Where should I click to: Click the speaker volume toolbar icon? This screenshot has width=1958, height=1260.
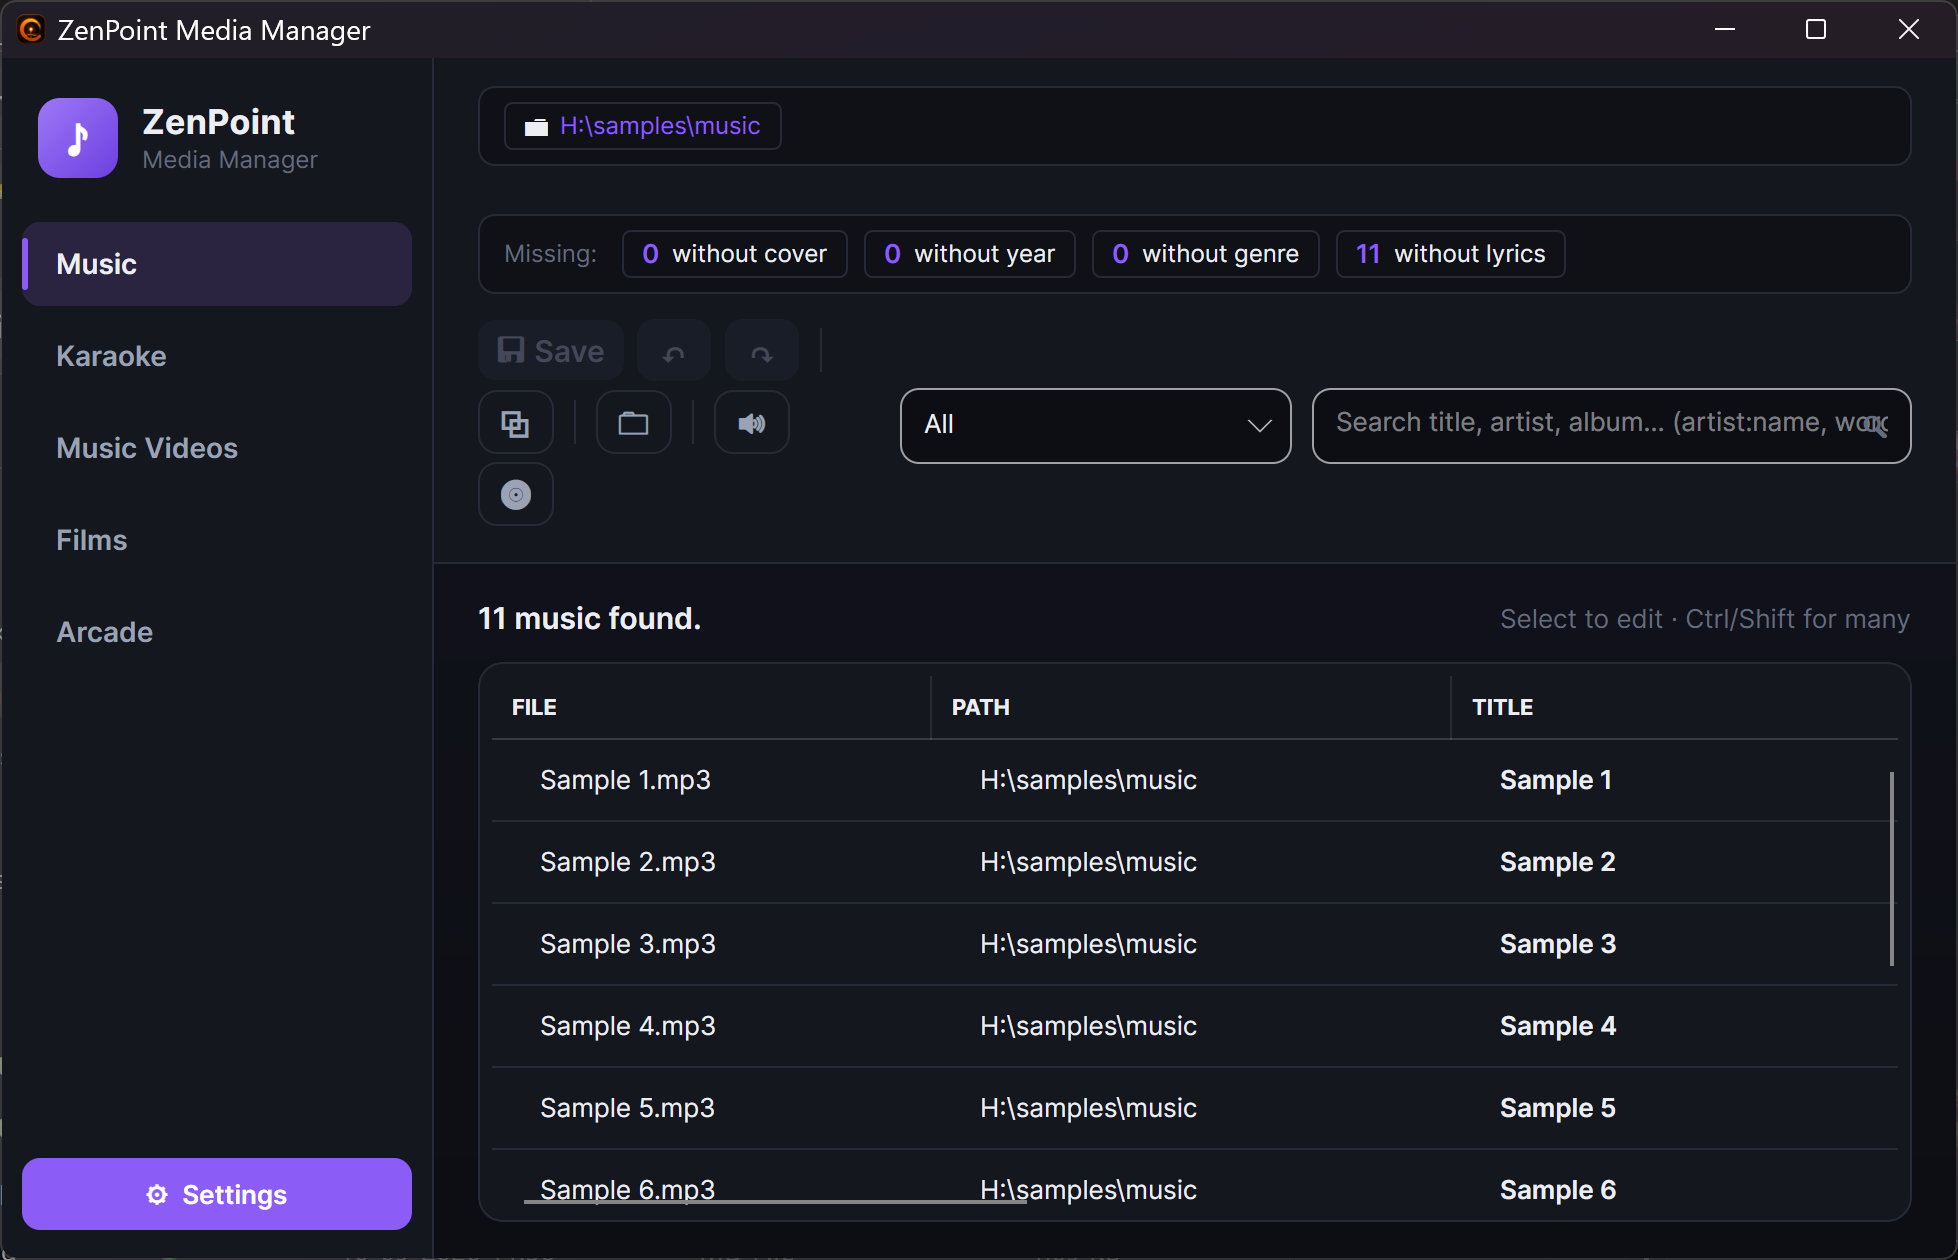pyautogui.click(x=752, y=423)
